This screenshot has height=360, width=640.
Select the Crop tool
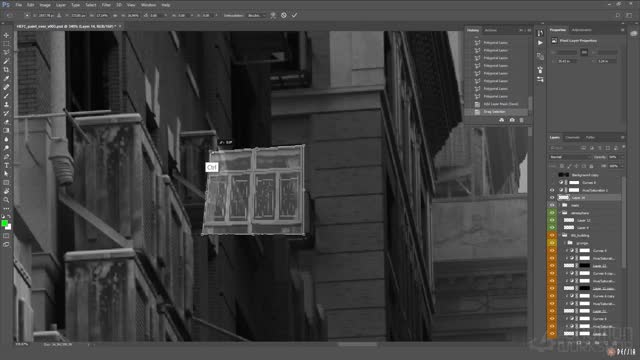click(x=6, y=70)
